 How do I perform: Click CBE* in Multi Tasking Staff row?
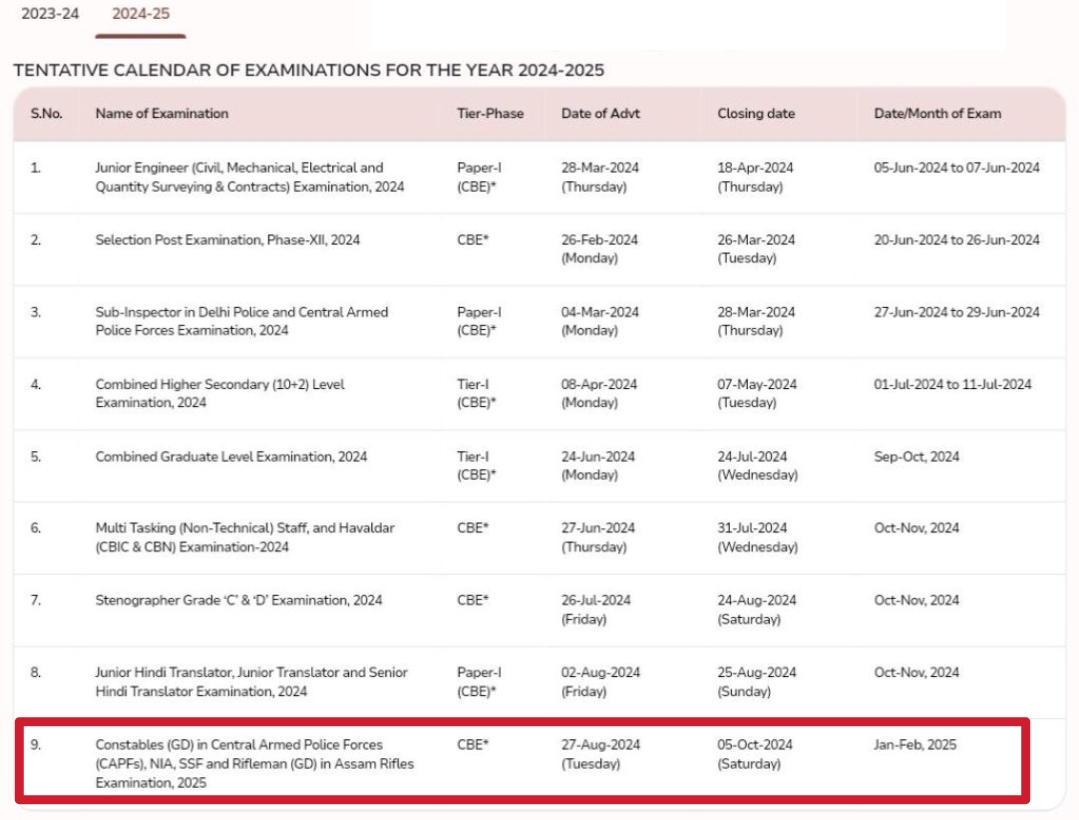[472, 528]
